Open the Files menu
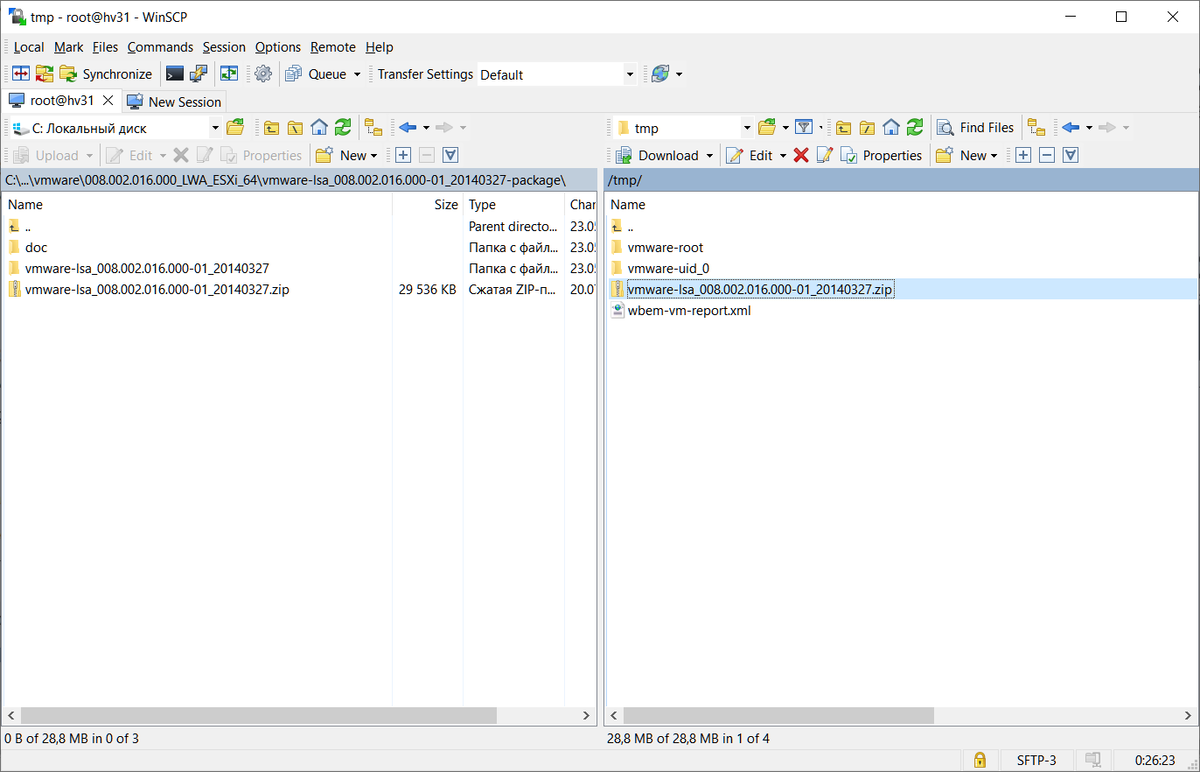 [x=105, y=47]
